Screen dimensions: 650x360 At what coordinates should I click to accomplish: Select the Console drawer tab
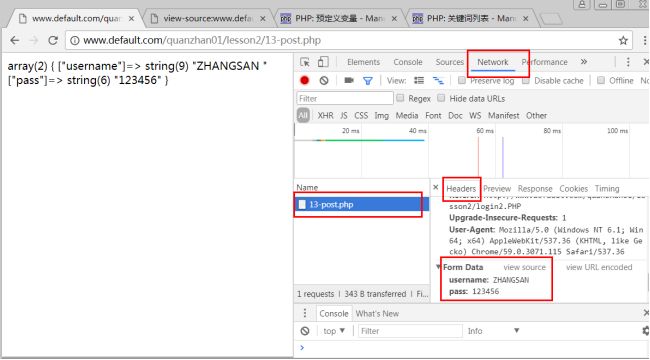[334, 314]
